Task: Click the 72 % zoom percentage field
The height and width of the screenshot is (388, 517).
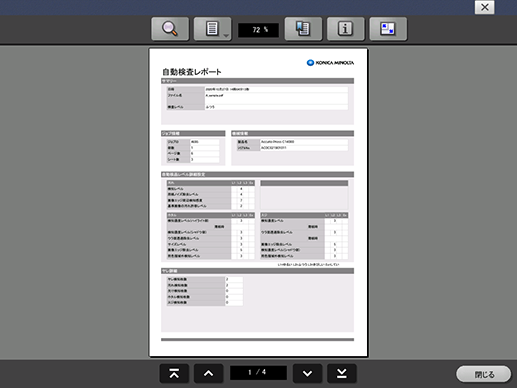Action: click(258, 30)
